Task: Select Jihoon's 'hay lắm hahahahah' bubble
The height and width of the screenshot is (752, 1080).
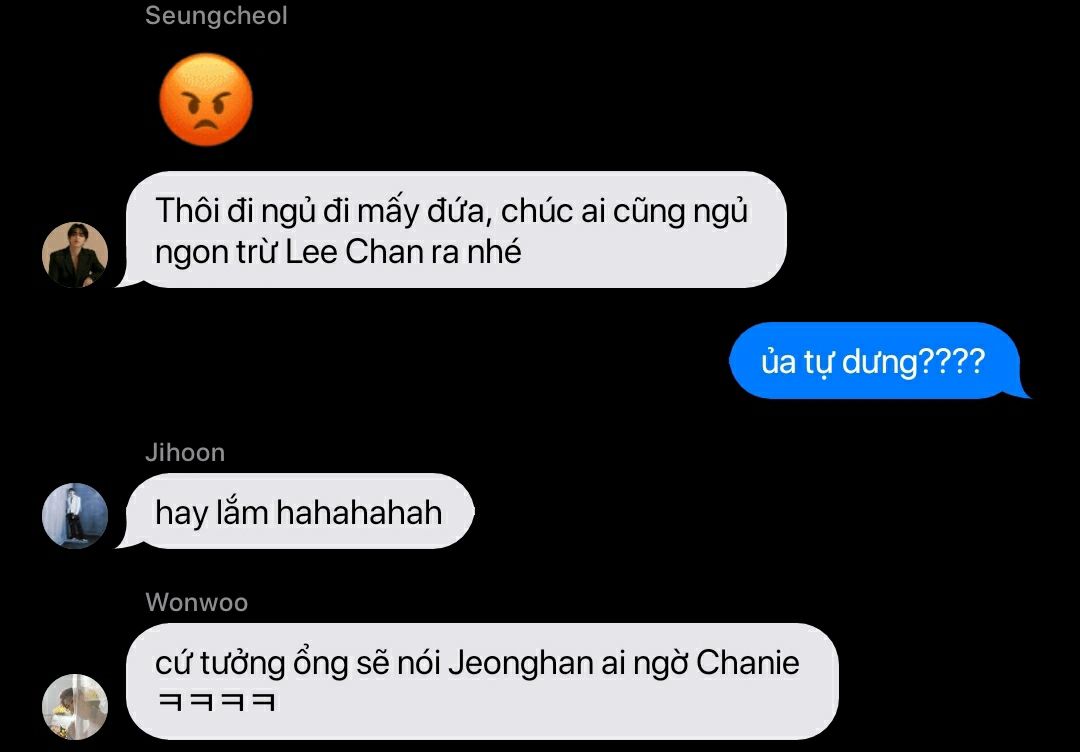Action: click(x=296, y=512)
